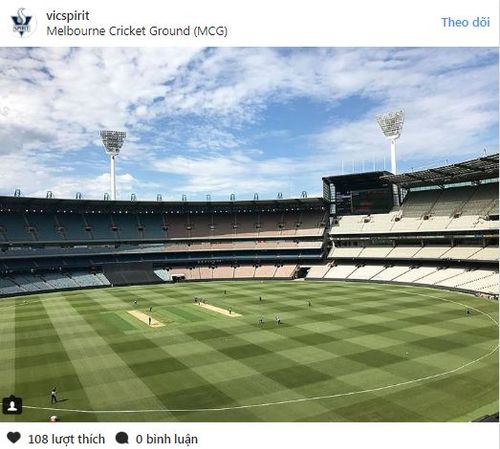Open the 0 bình luận comments text

(x=166, y=439)
